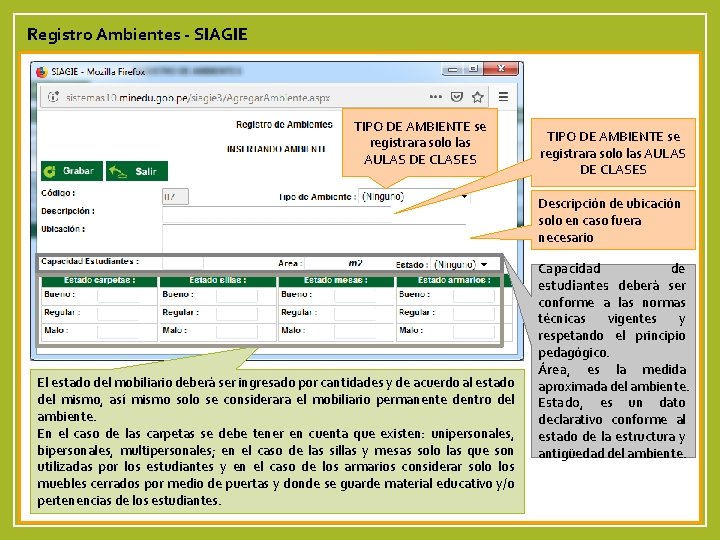Image resolution: width=720 pixels, height=540 pixels.
Task: Click Malo field under Estado carpetas
Action: coord(118,332)
